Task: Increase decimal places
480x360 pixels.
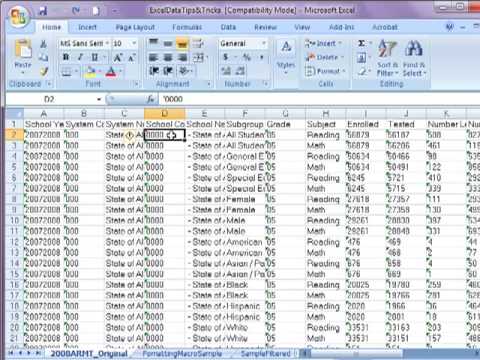Action: 226,71
